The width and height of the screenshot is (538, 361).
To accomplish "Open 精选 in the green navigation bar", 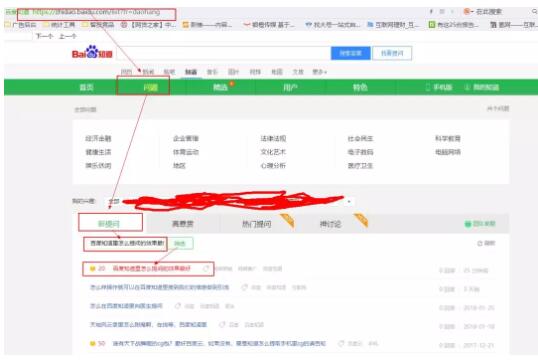I will (220, 88).
